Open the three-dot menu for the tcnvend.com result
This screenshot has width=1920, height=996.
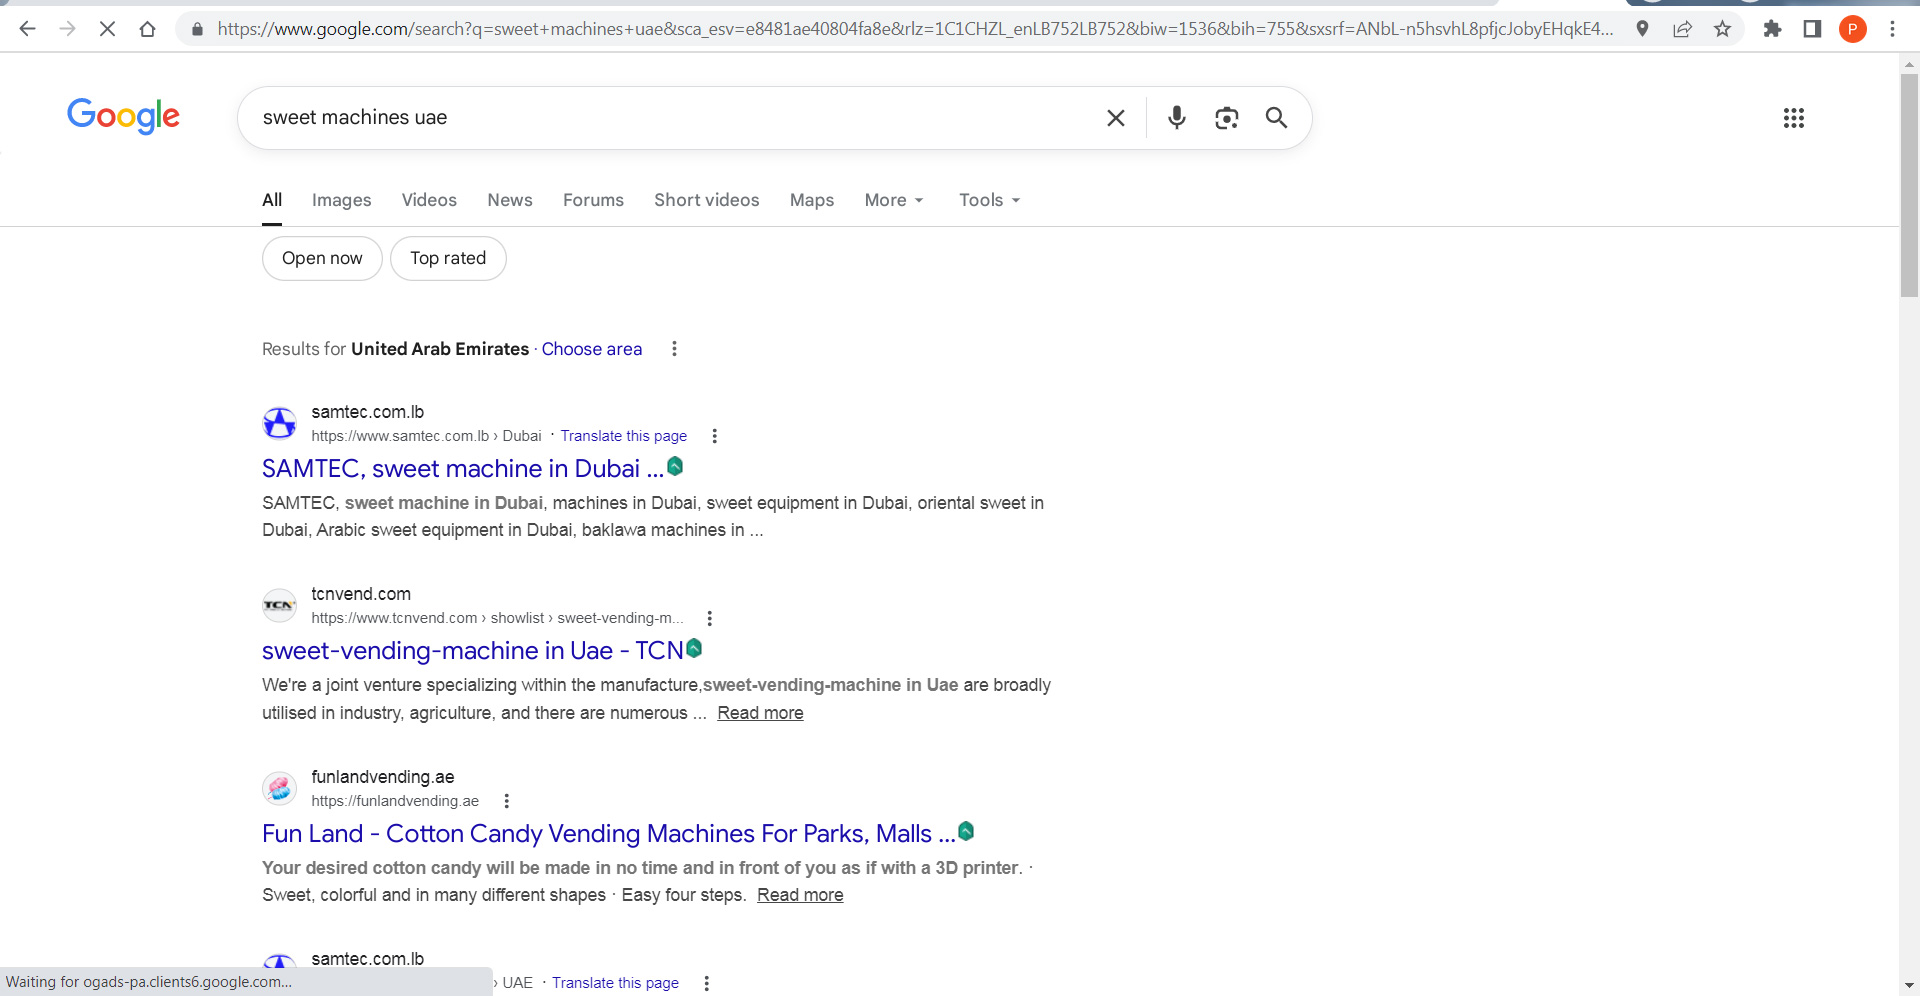[710, 618]
